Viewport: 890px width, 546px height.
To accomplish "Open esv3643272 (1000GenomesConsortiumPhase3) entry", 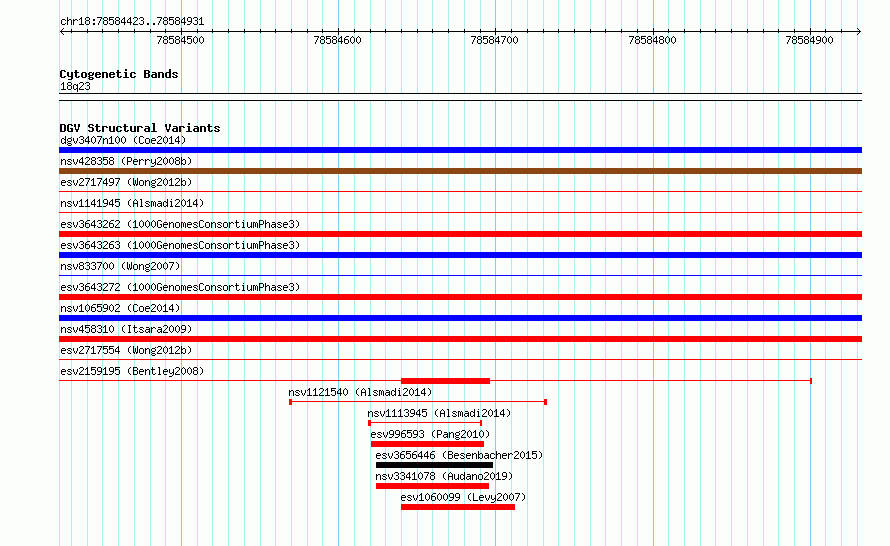I will (180, 287).
